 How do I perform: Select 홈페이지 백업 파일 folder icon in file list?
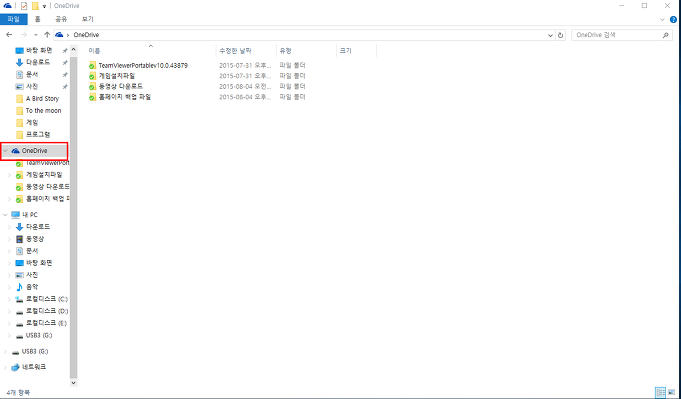pos(92,97)
